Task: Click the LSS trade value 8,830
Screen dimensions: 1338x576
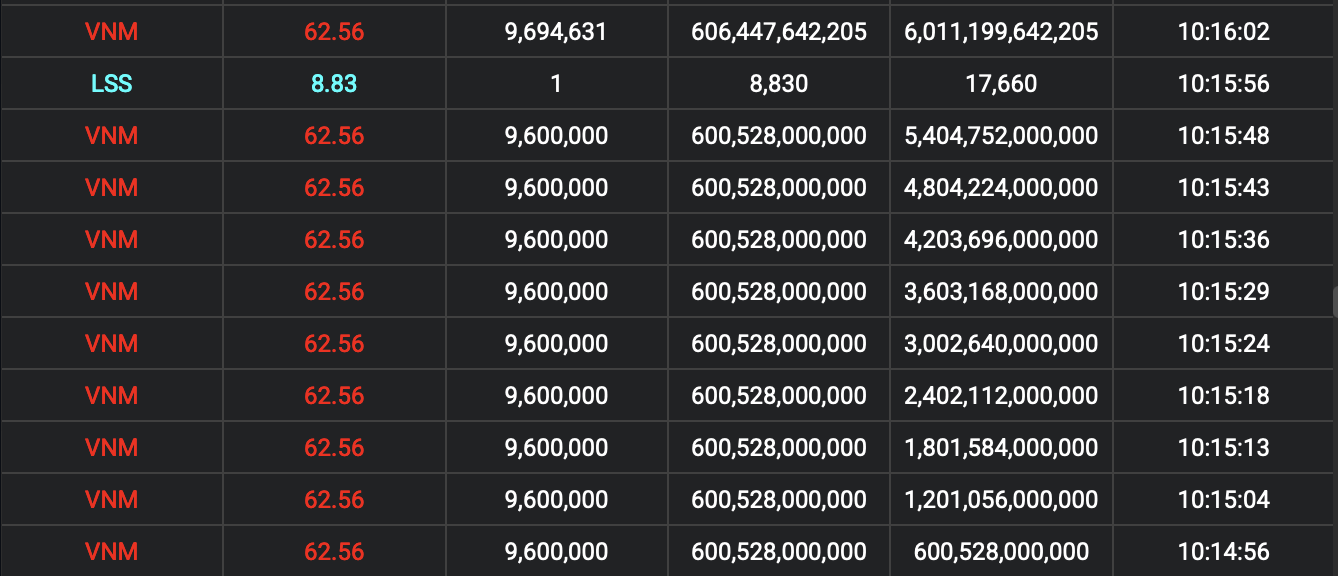Action: pyautogui.click(x=779, y=84)
